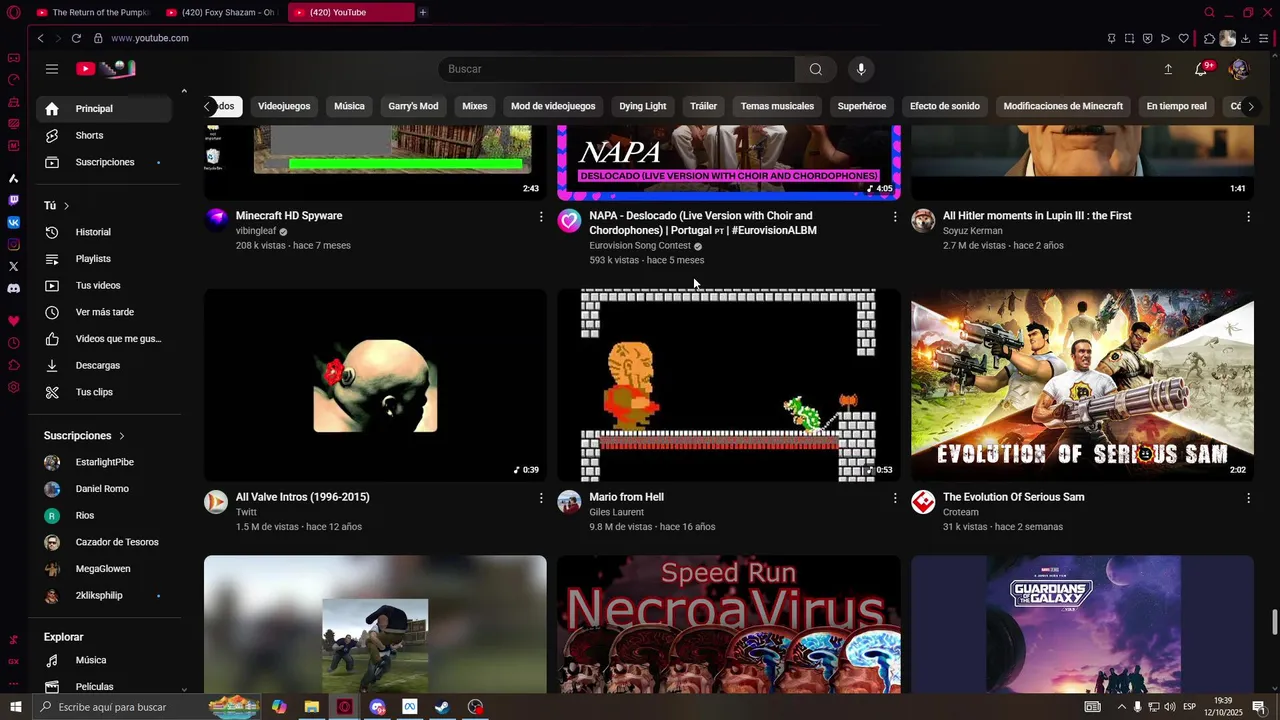
Task: Open browser history clock in Opera sidebar
Action: pos(13,343)
